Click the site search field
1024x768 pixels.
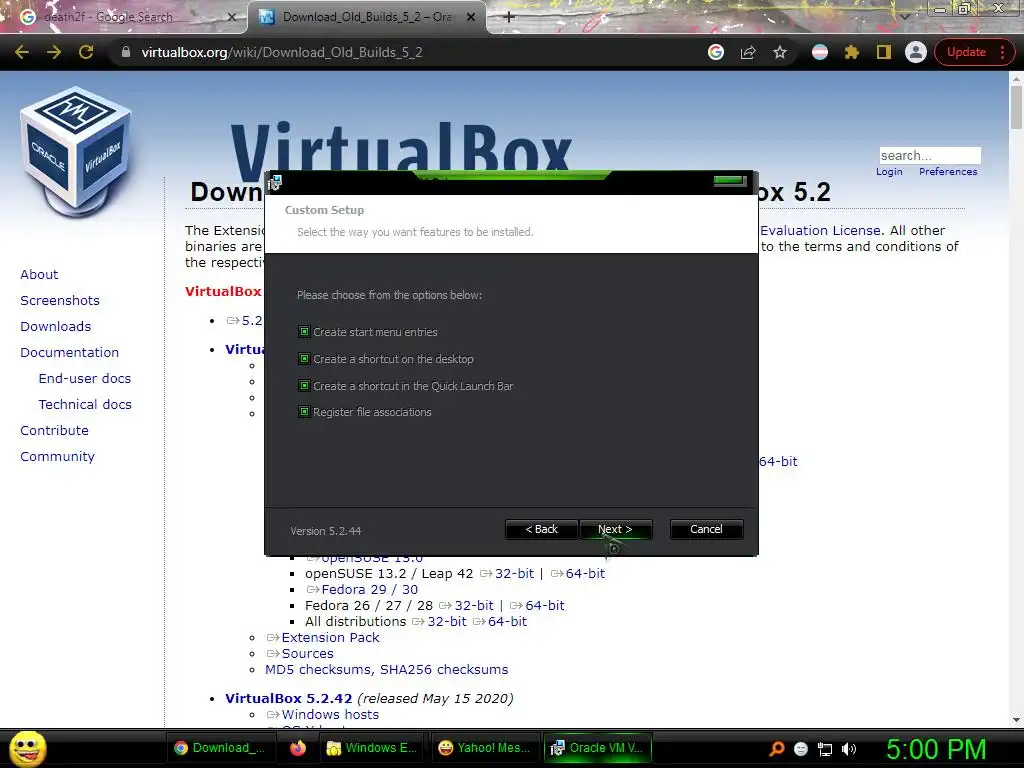(930, 155)
